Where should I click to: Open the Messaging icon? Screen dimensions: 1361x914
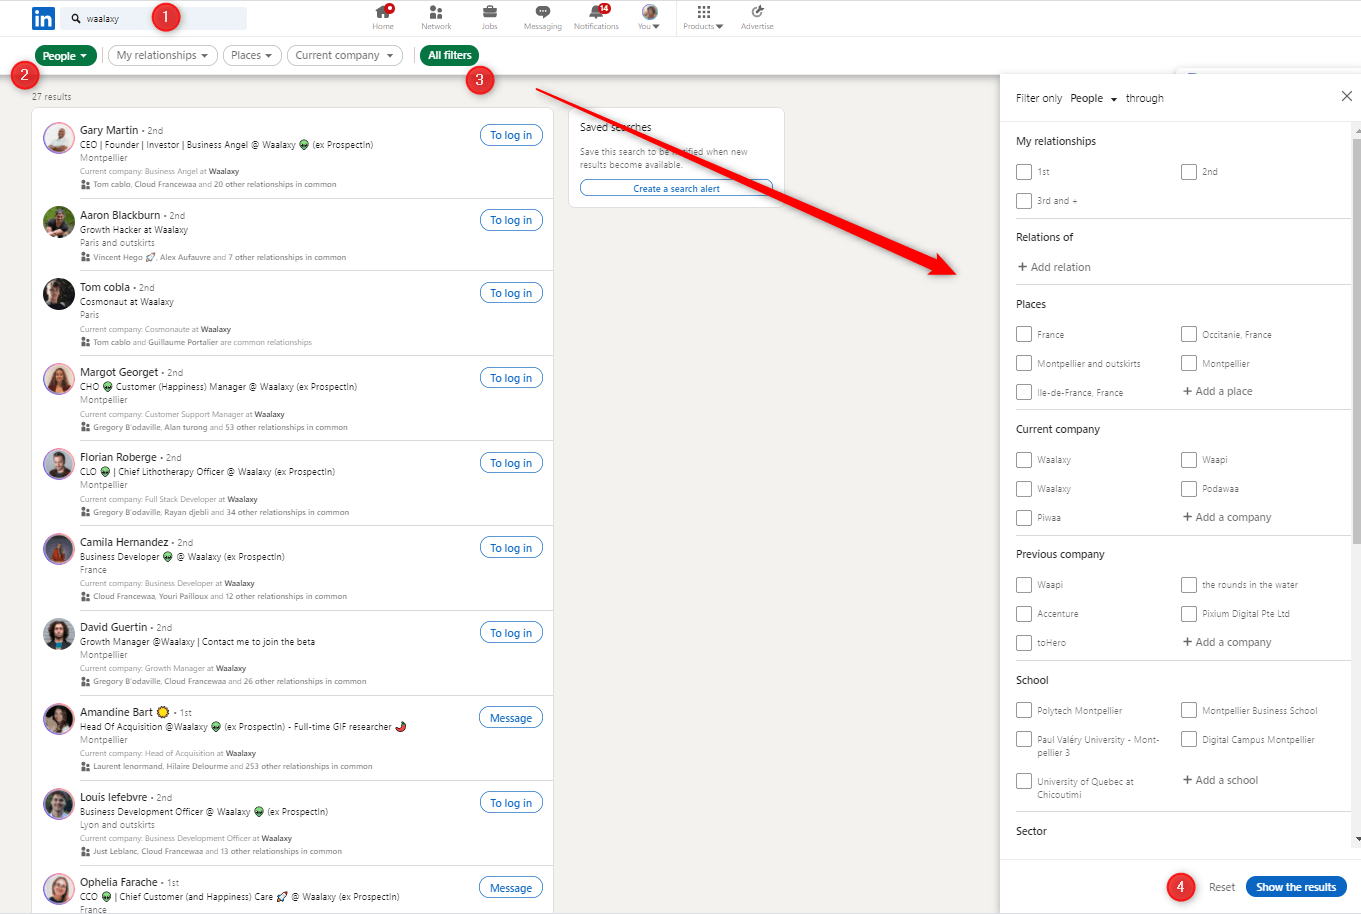pos(542,12)
